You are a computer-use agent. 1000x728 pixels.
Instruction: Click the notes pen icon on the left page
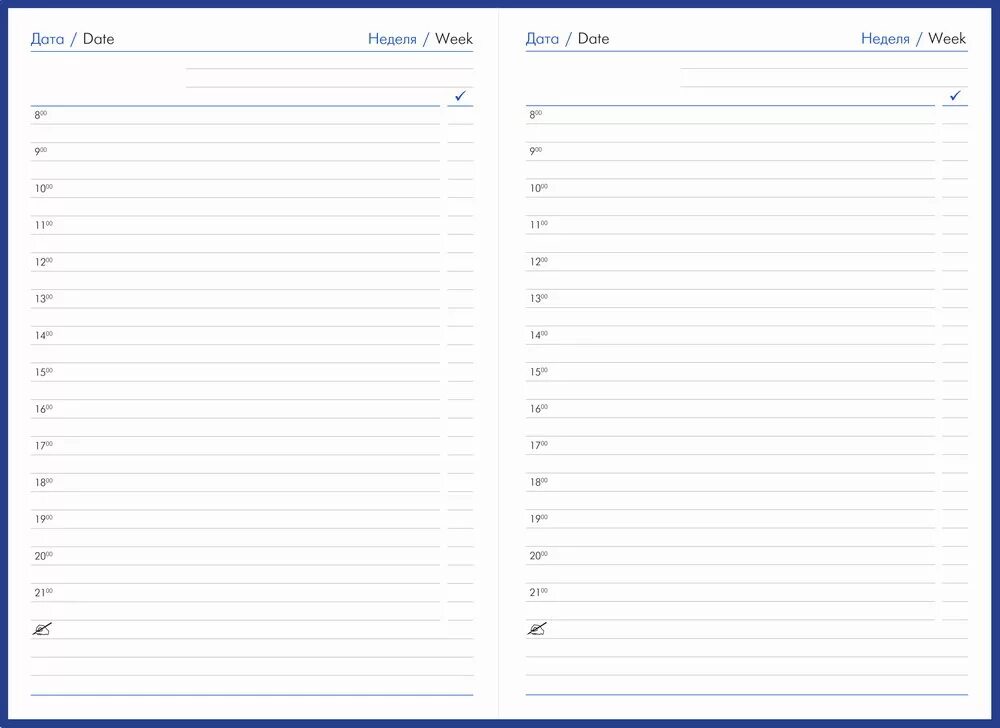tap(42, 629)
